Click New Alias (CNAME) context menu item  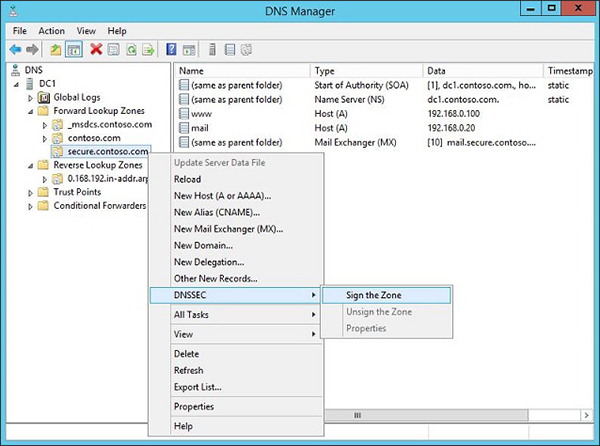[217, 211]
